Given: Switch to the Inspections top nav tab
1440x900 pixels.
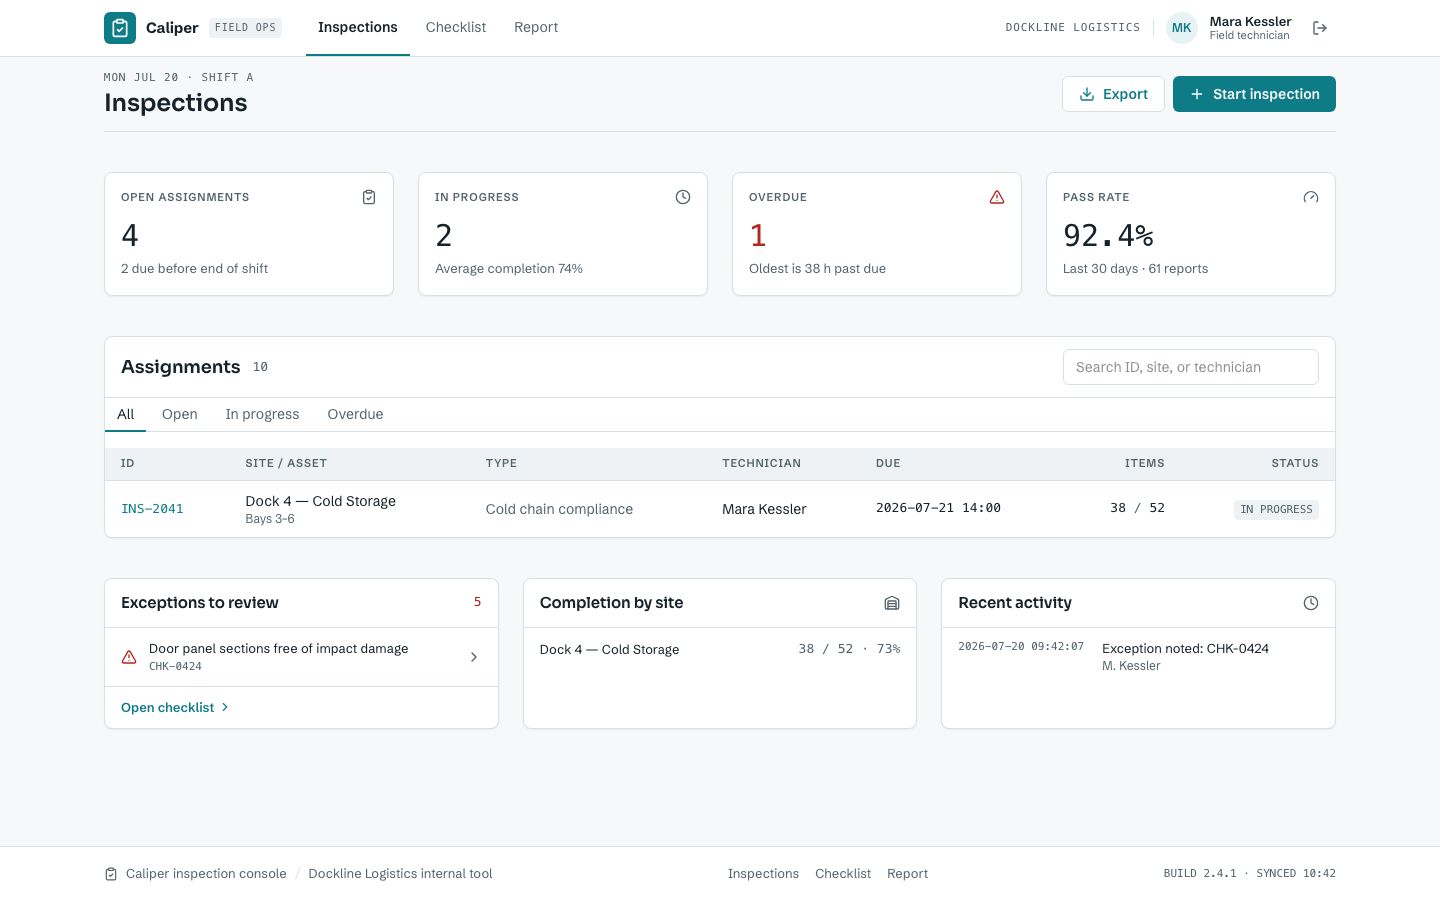Looking at the screenshot, I should (x=358, y=27).
